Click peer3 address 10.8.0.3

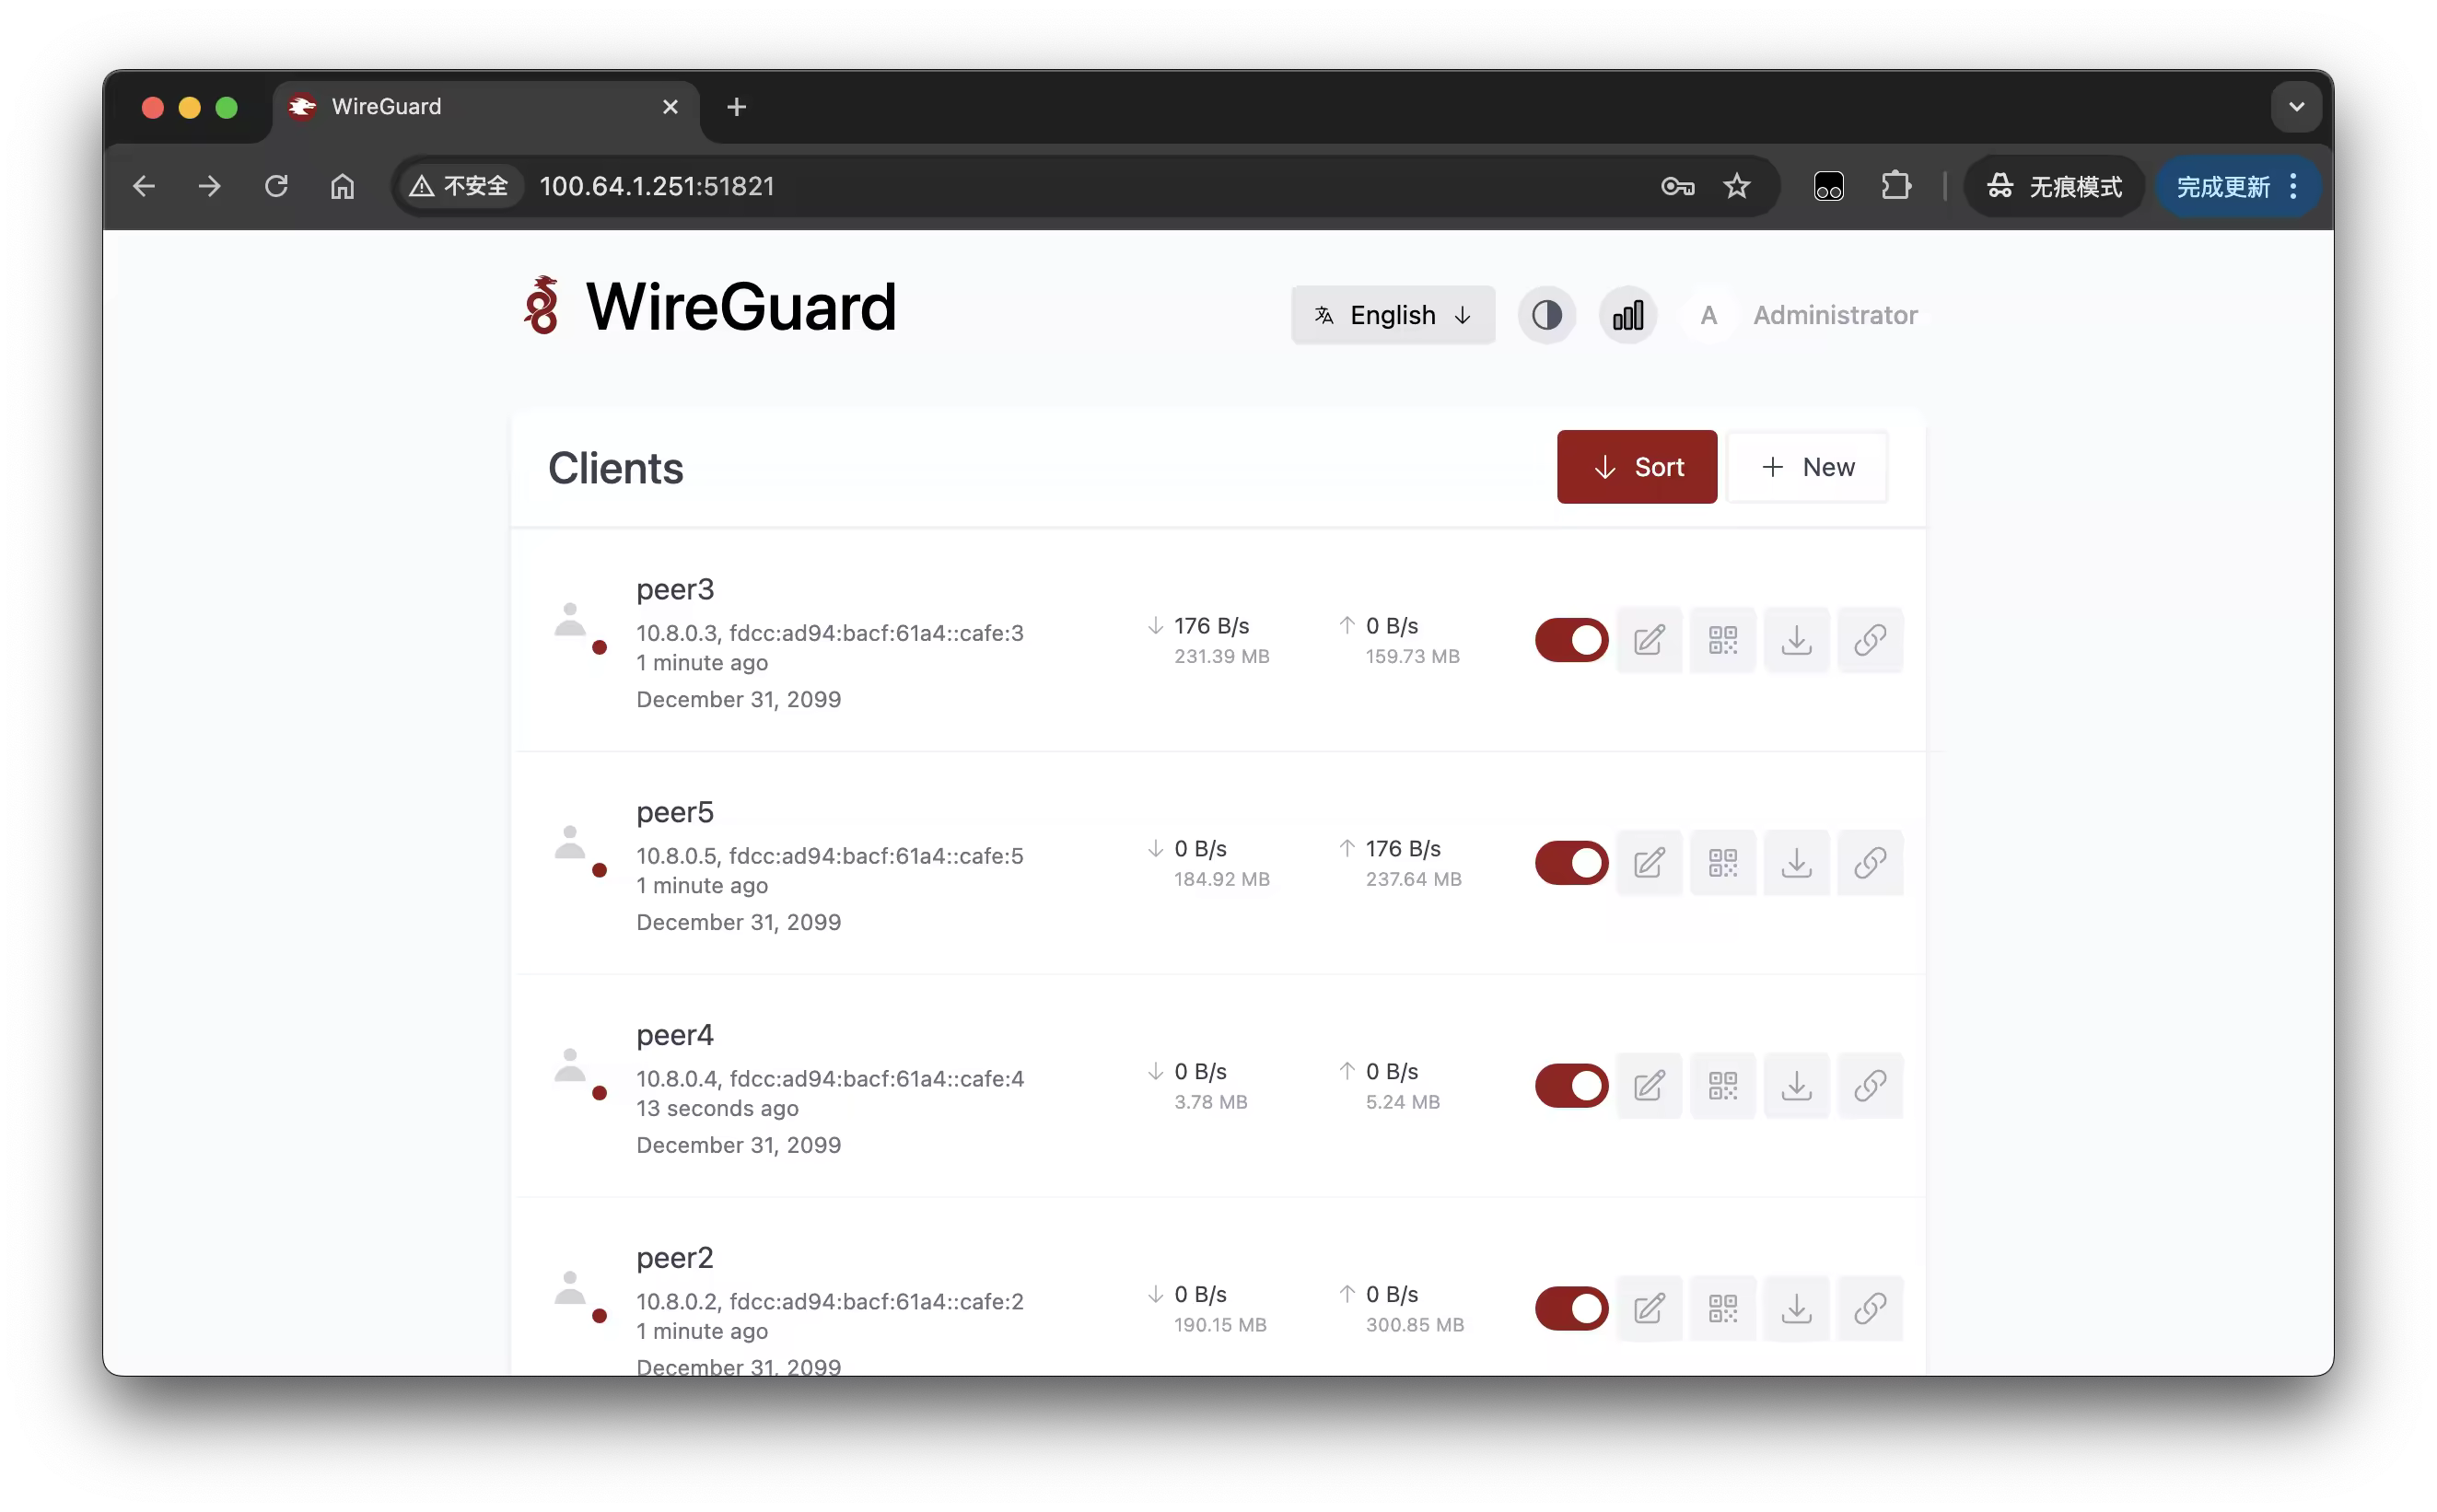[x=677, y=634]
